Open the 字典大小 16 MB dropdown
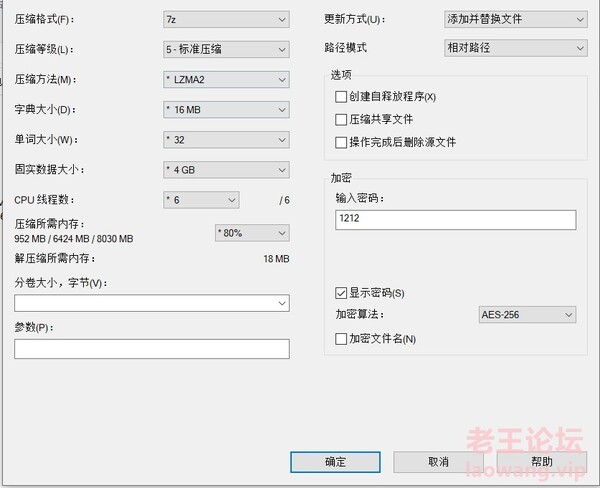Screen dimensions: 600x488 tap(226, 110)
